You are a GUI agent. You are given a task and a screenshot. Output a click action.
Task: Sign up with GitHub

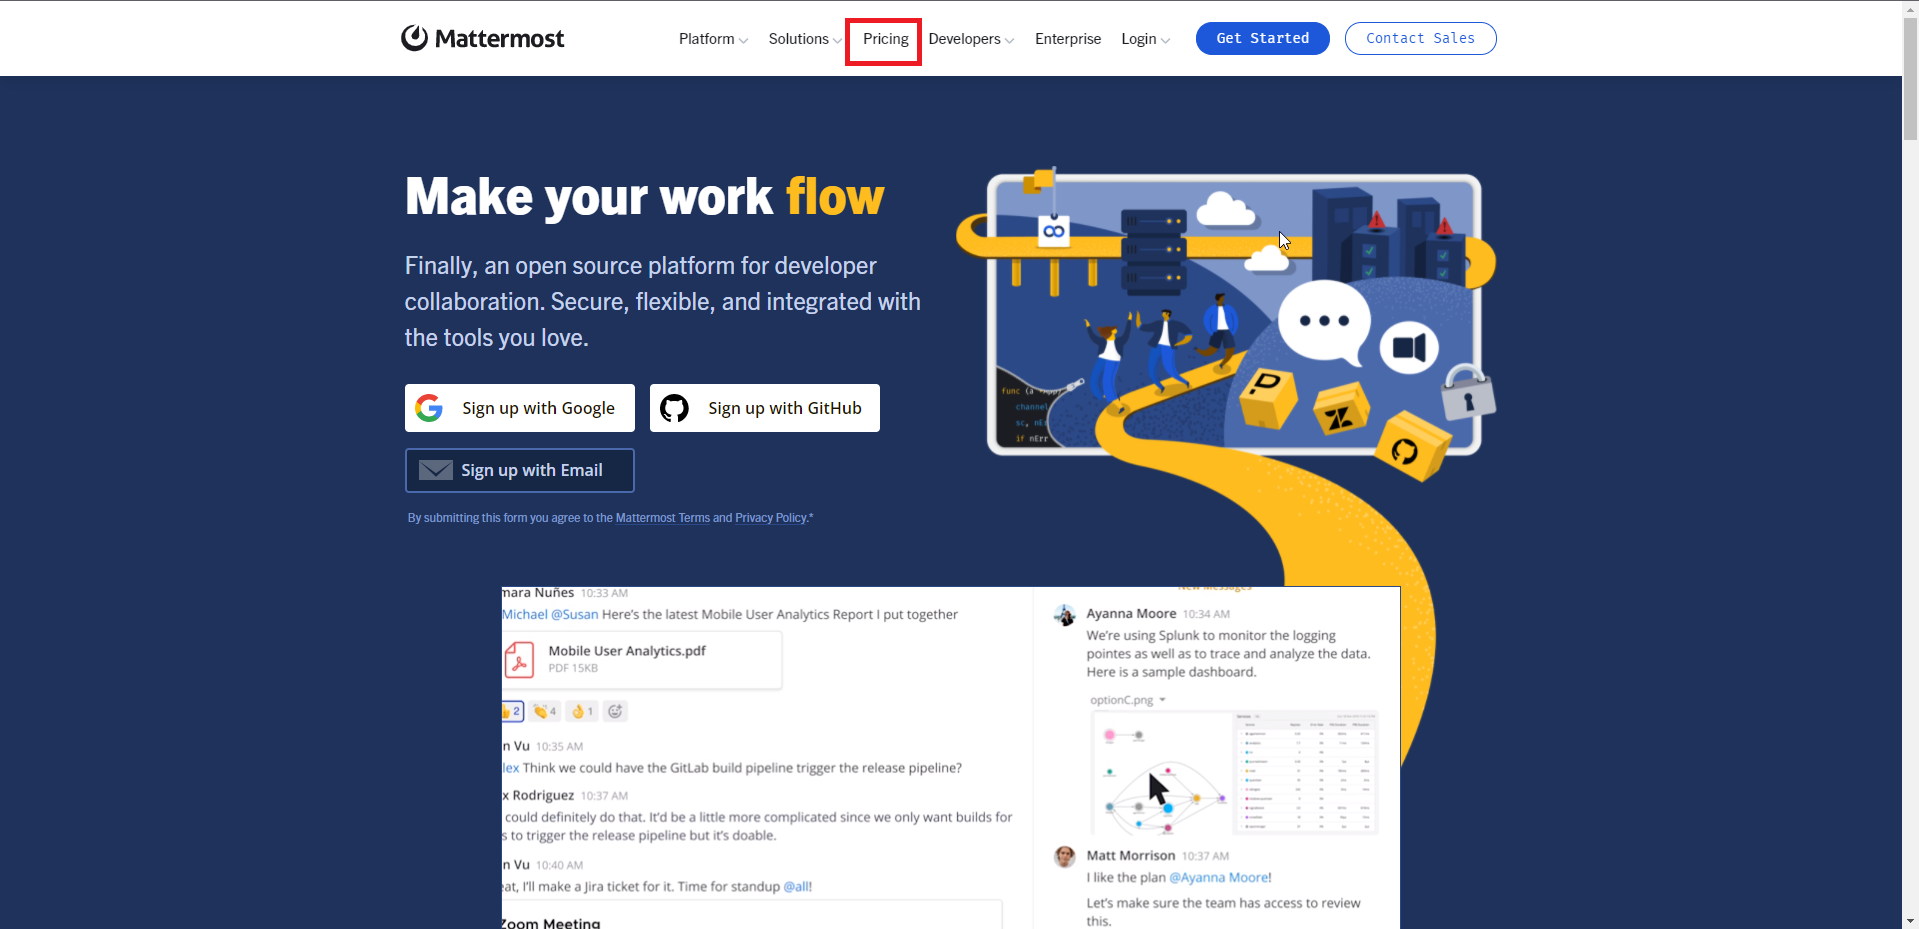coord(764,408)
